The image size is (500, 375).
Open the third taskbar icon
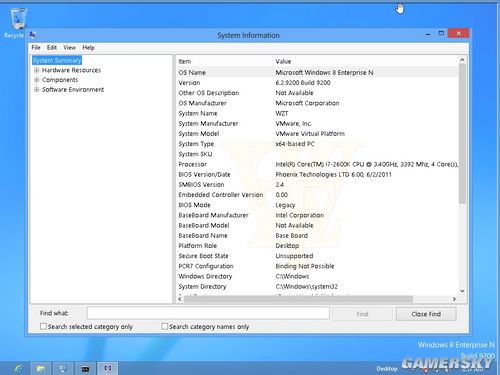tap(63, 368)
